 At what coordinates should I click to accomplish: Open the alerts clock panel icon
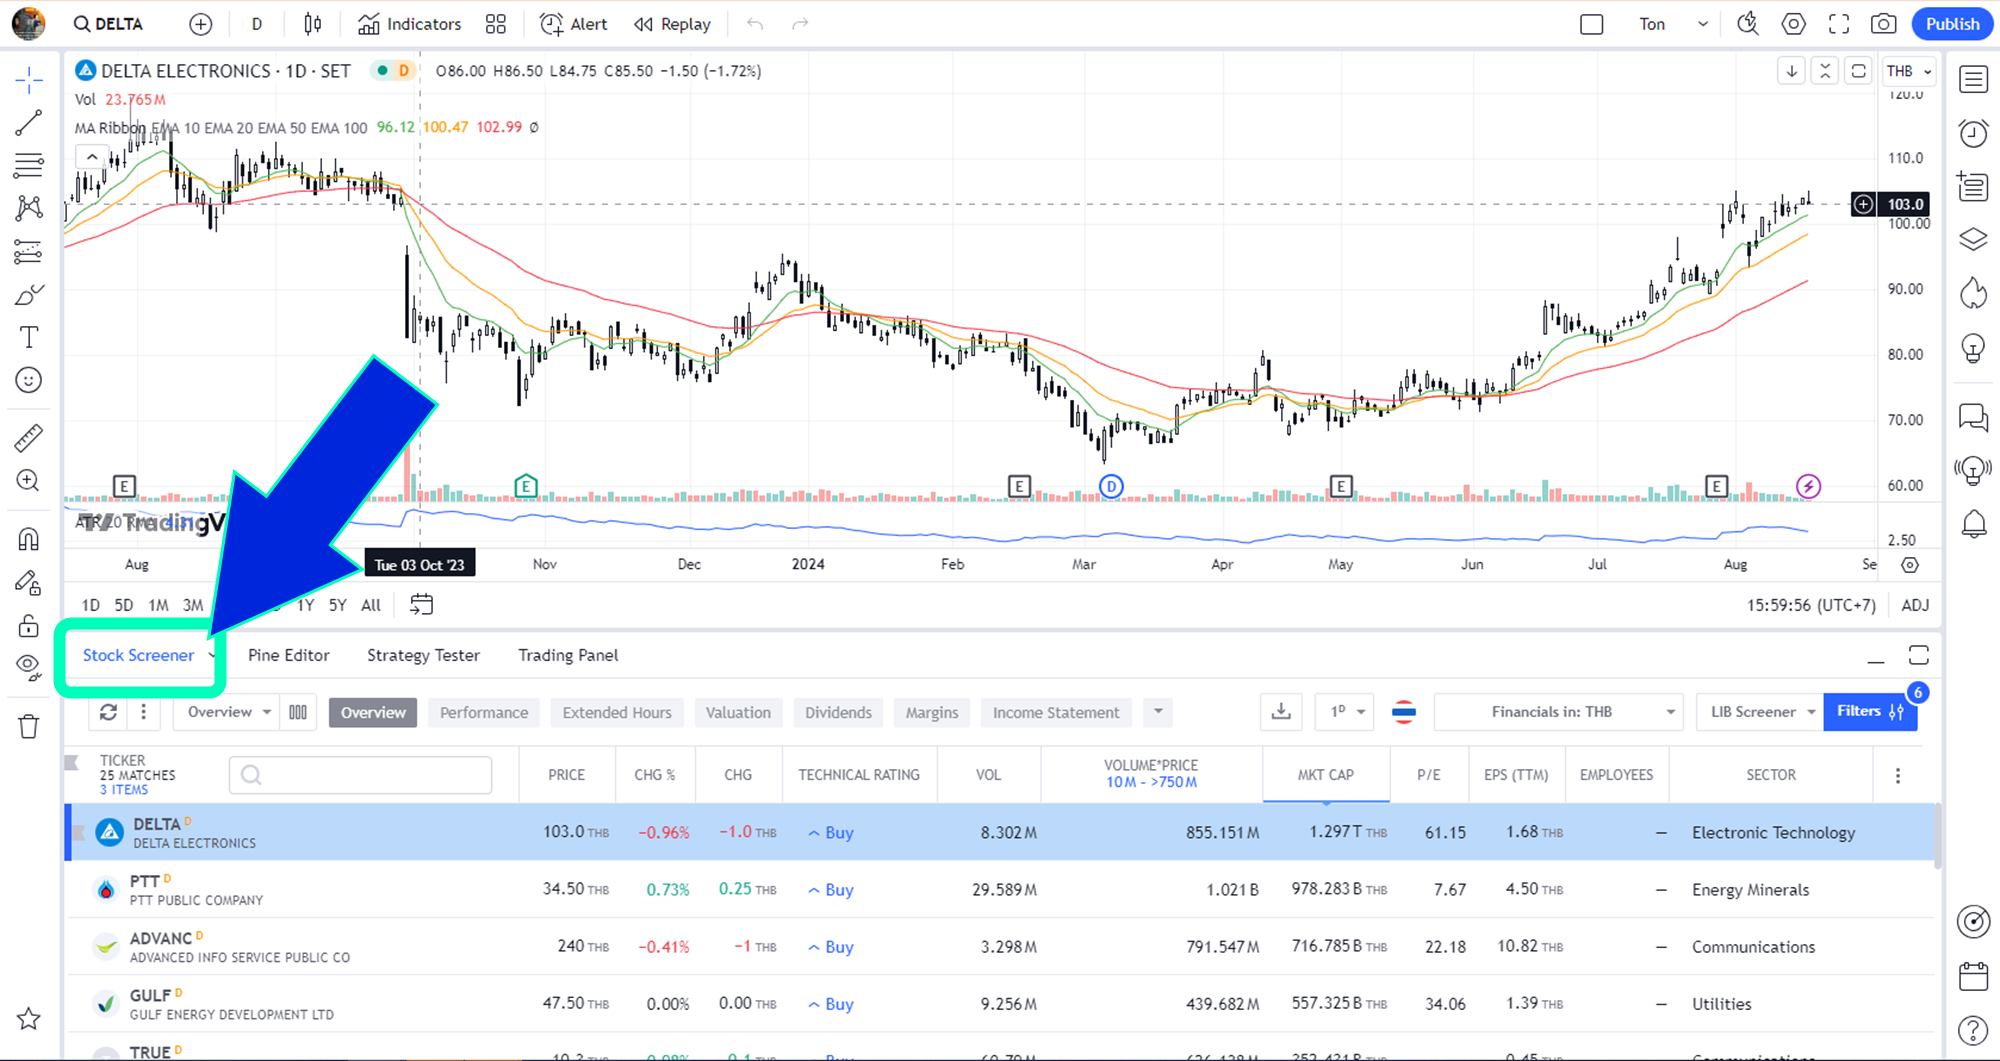click(x=1974, y=133)
